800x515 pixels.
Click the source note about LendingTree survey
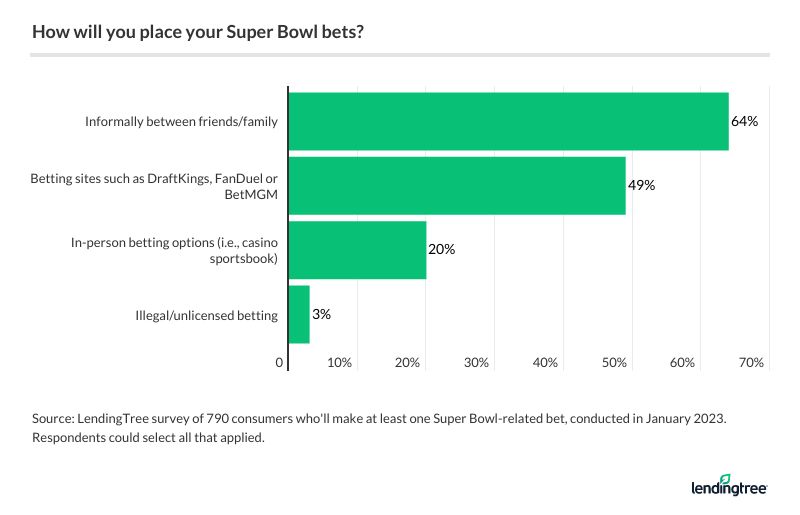click(x=379, y=420)
